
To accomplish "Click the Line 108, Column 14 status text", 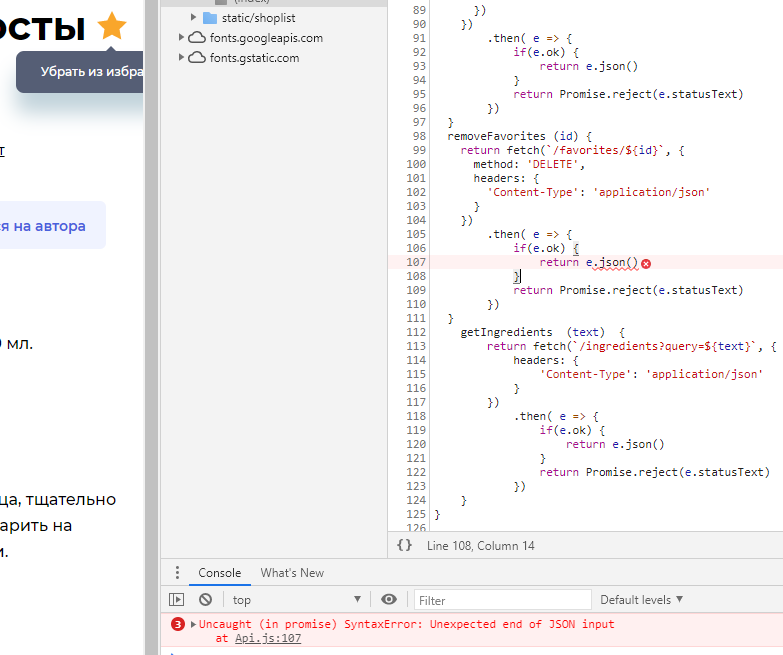I will point(480,546).
